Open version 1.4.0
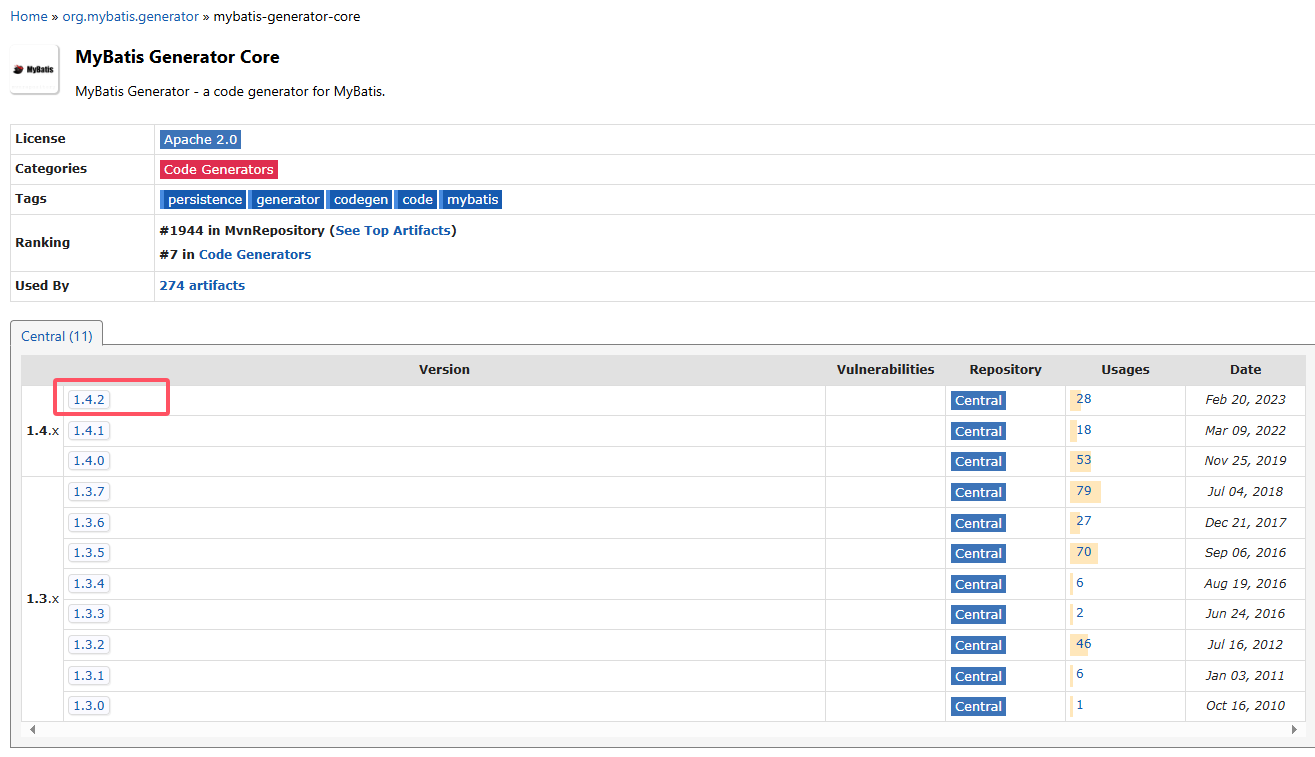The width and height of the screenshot is (1315, 757). (x=89, y=460)
